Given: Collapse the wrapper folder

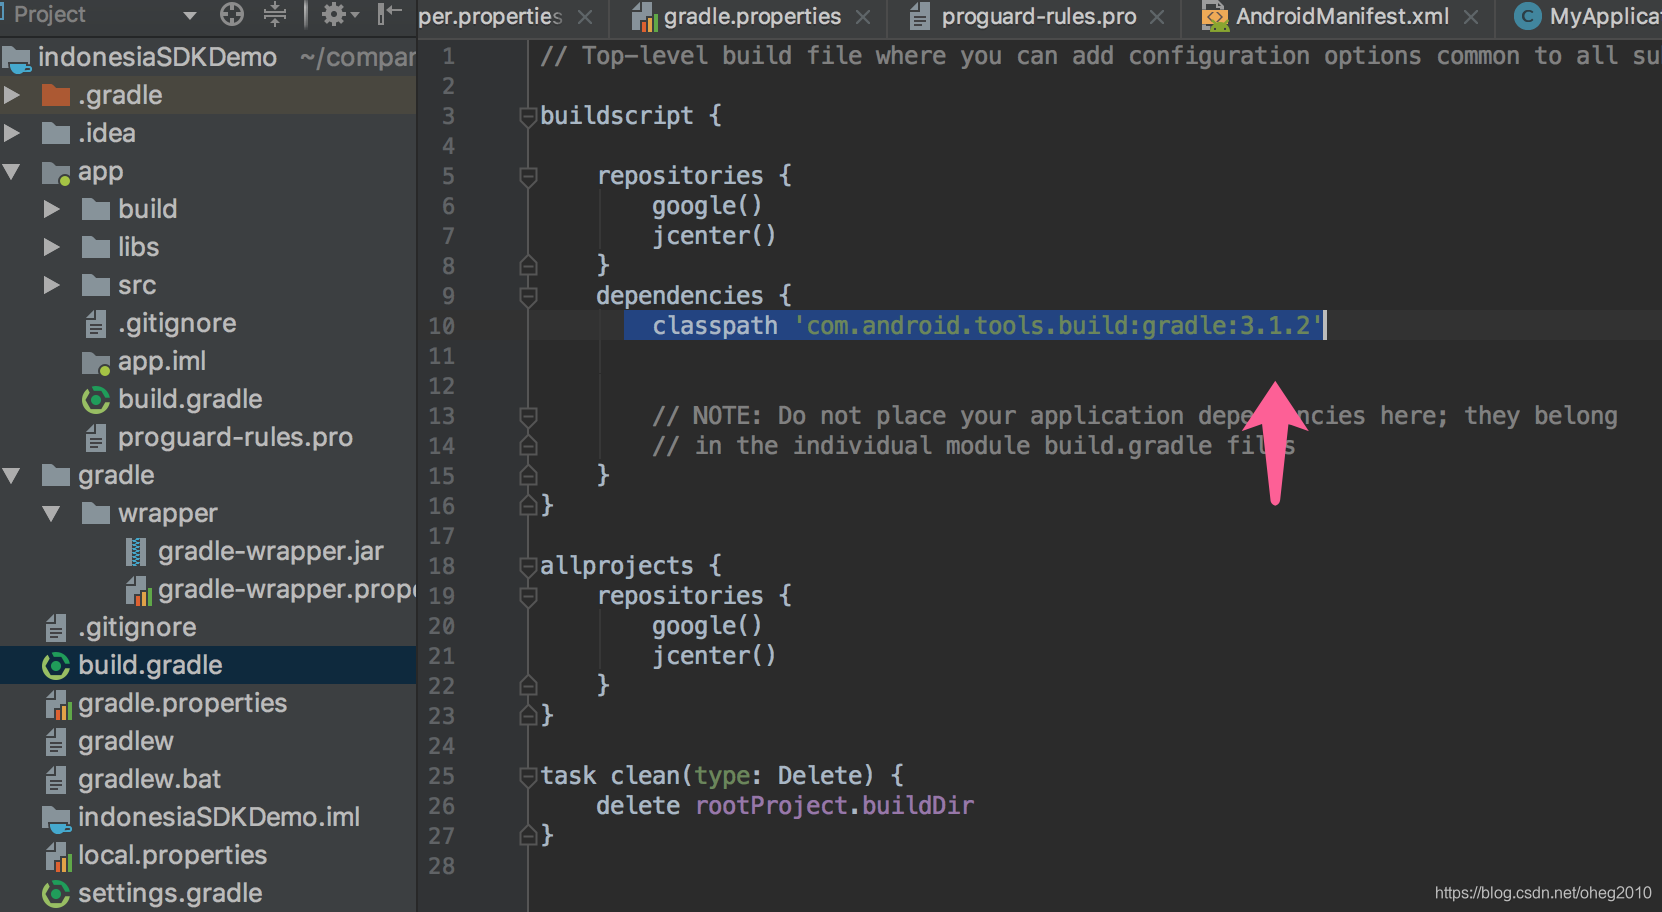Looking at the screenshot, I should (52, 513).
